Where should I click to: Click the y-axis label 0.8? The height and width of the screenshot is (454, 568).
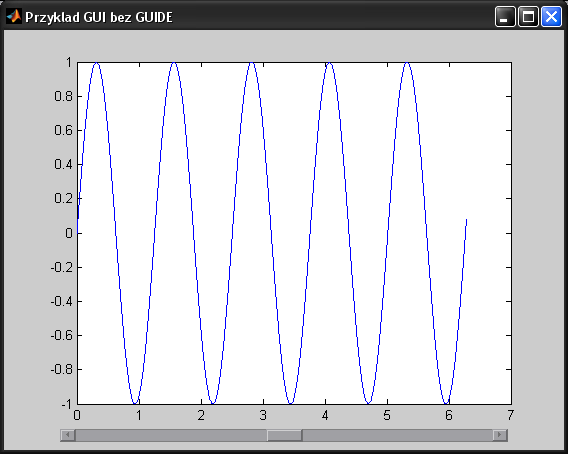[63, 96]
